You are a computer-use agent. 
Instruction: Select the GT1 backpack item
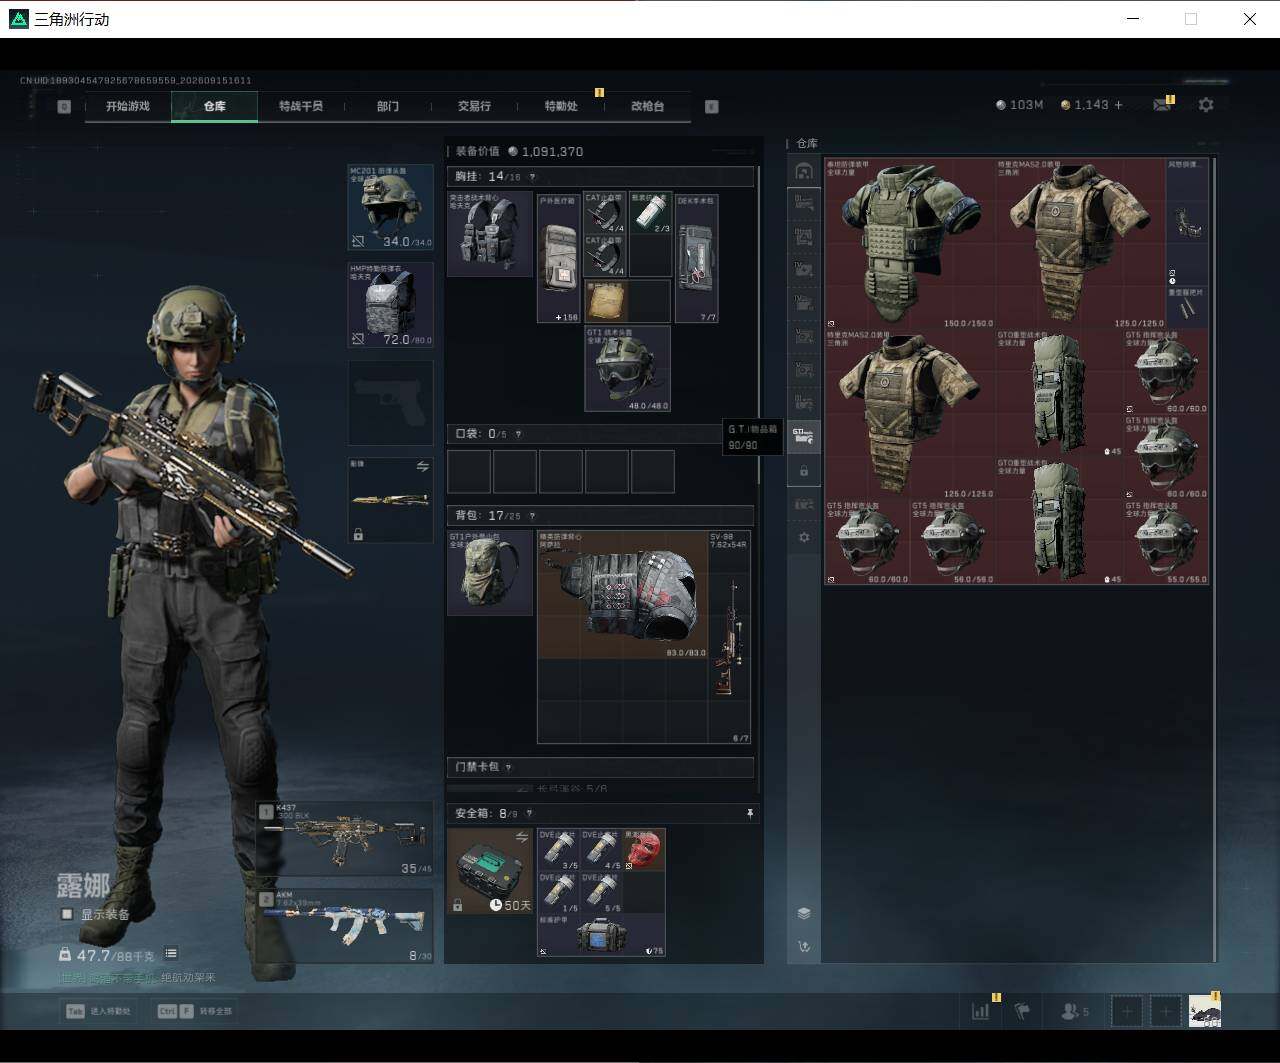click(x=490, y=572)
